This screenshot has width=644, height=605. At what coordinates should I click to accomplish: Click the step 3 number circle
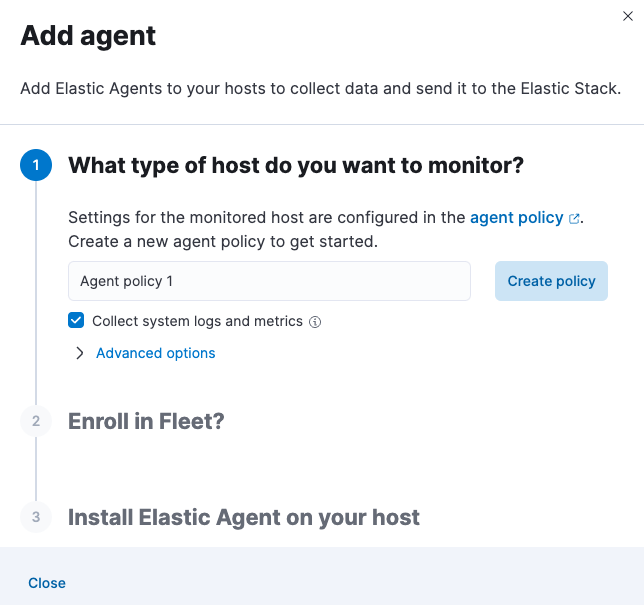[36, 517]
